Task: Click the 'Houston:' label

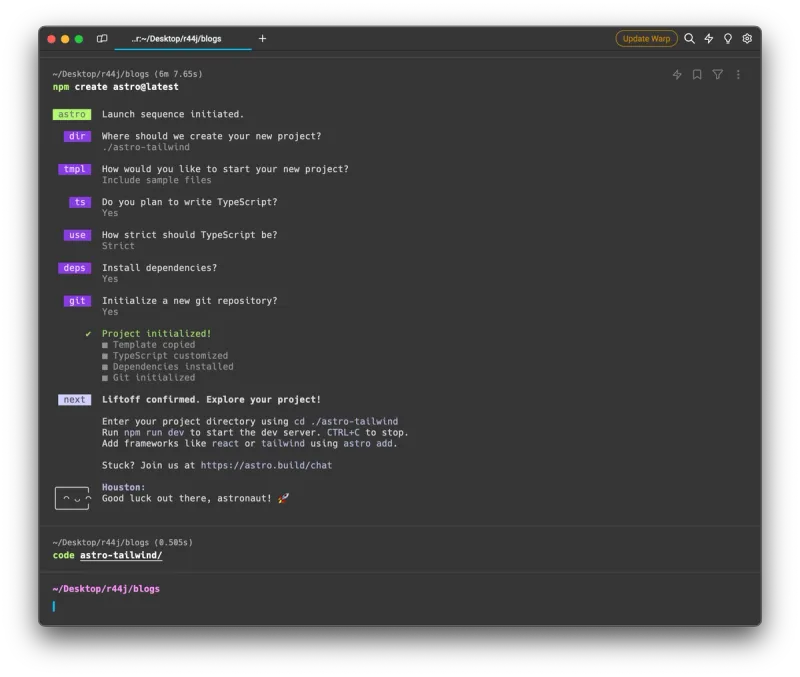Action: 123,487
